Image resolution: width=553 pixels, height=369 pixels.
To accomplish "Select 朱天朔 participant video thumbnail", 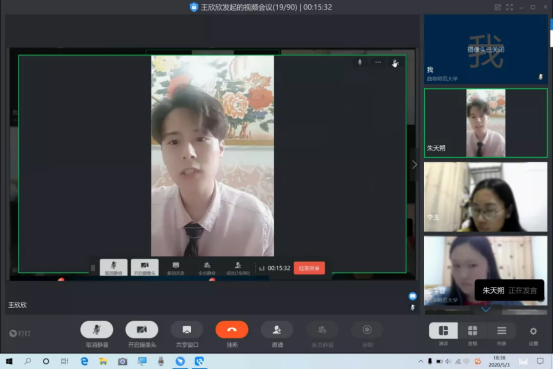I will [x=486, y=123].
